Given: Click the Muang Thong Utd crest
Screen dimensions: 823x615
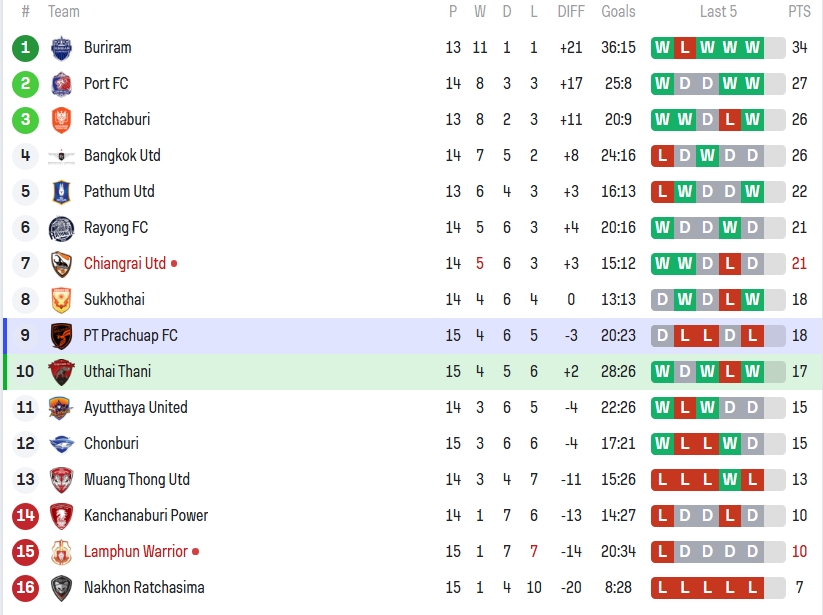Looking at the screenshot, I should coord(61,480).
